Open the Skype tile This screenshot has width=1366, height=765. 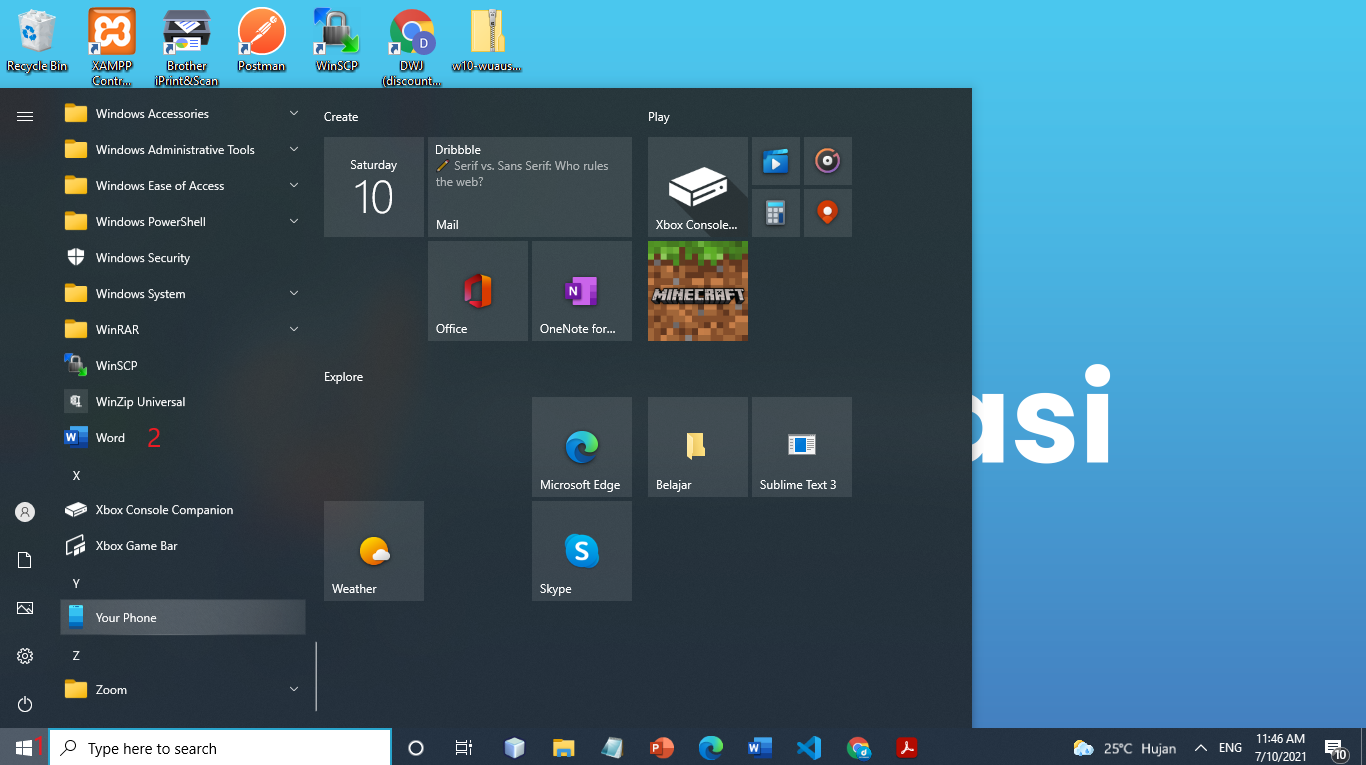(582, 551)
